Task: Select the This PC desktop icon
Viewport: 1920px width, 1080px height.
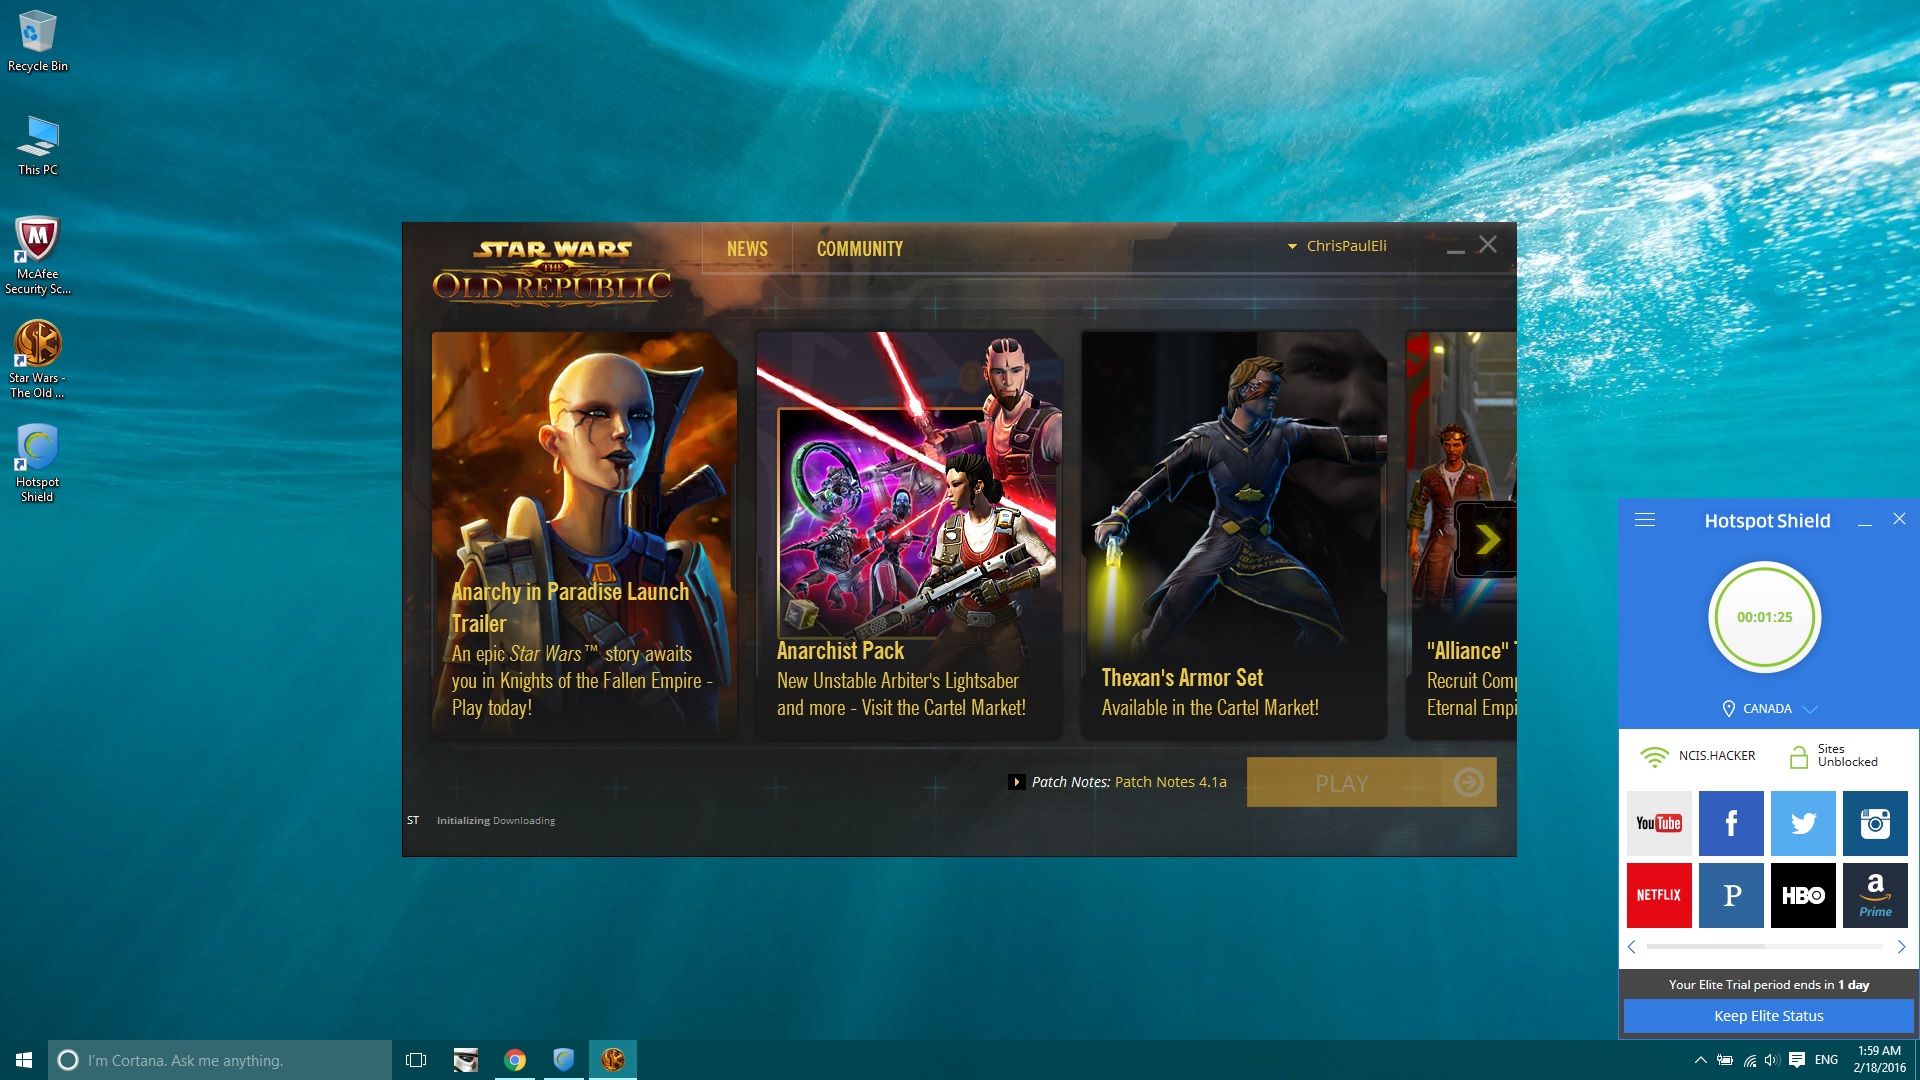Action: point(37,145)
